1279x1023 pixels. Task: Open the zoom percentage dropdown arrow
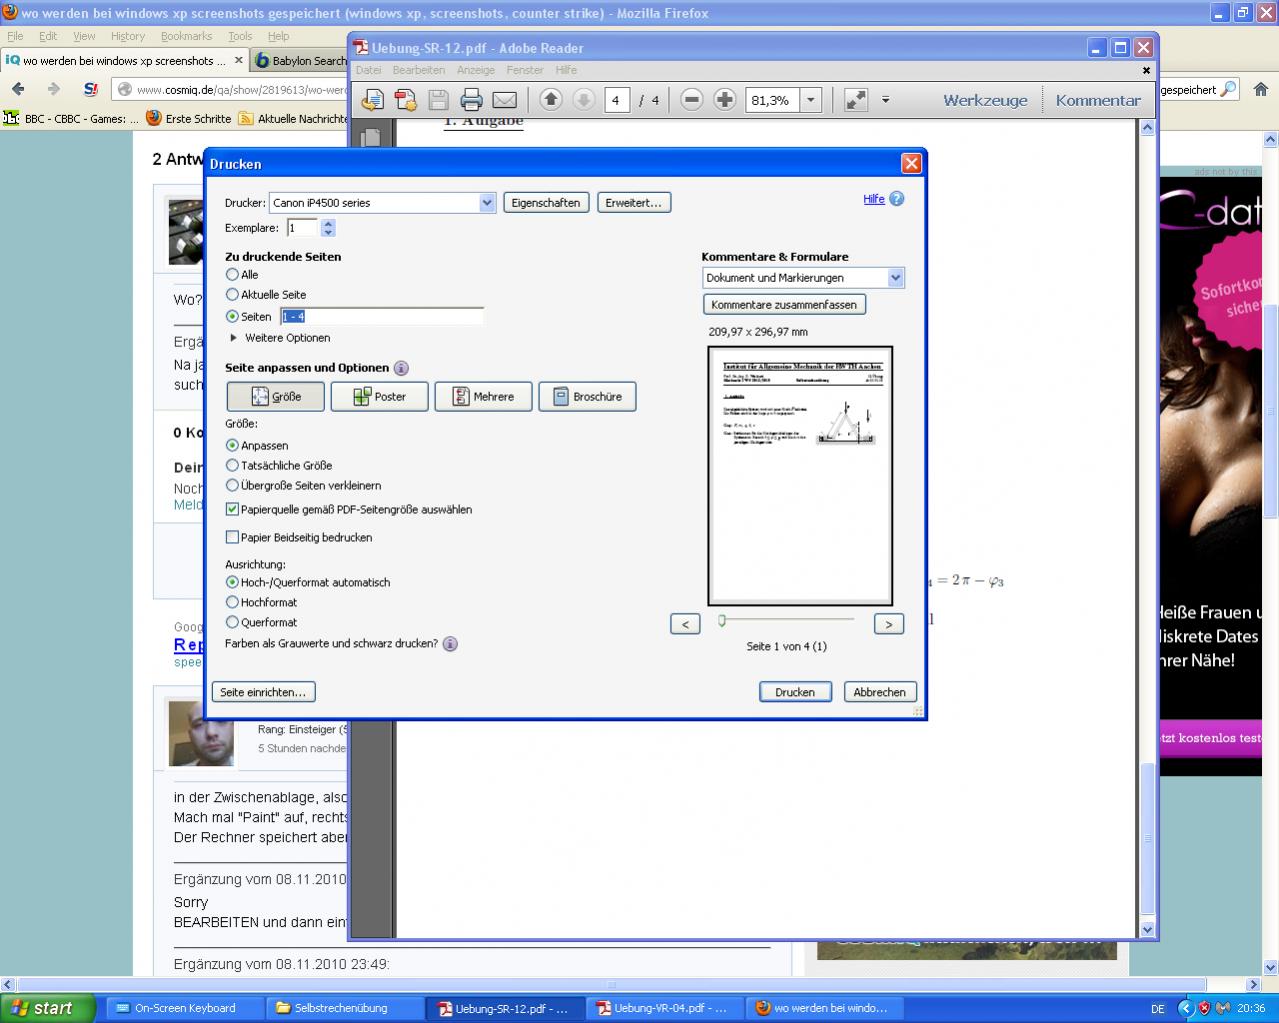click(811, 100)
